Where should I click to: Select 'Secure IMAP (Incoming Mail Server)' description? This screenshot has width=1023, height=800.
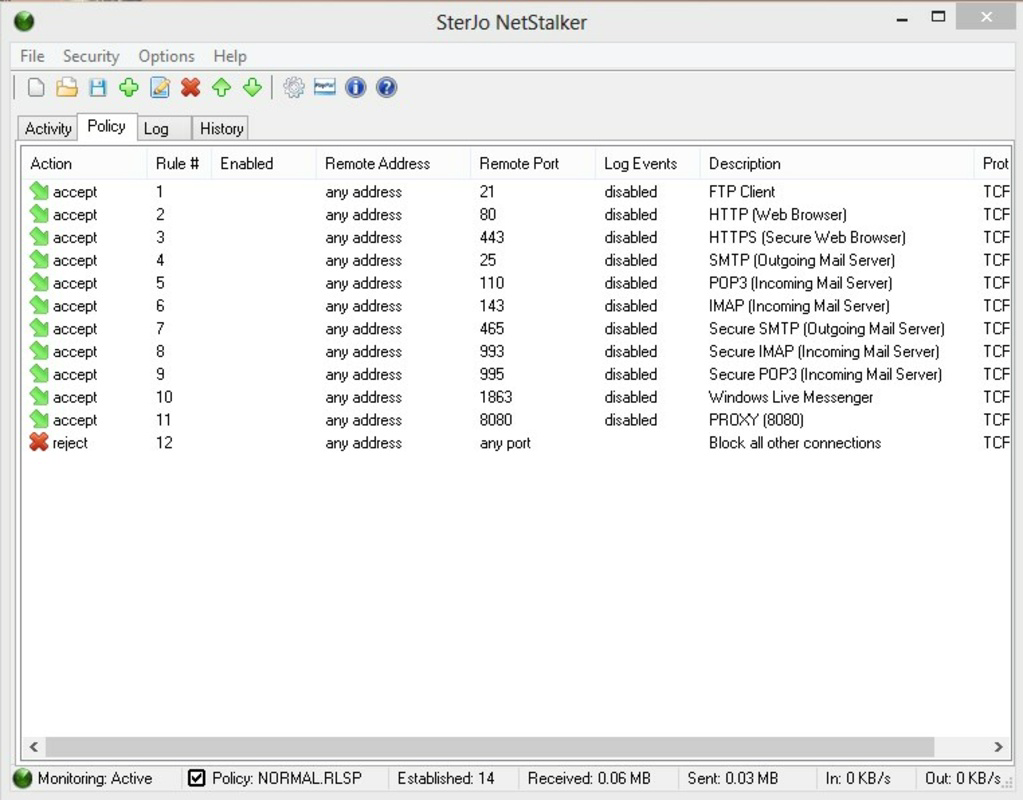click(824, 351)
